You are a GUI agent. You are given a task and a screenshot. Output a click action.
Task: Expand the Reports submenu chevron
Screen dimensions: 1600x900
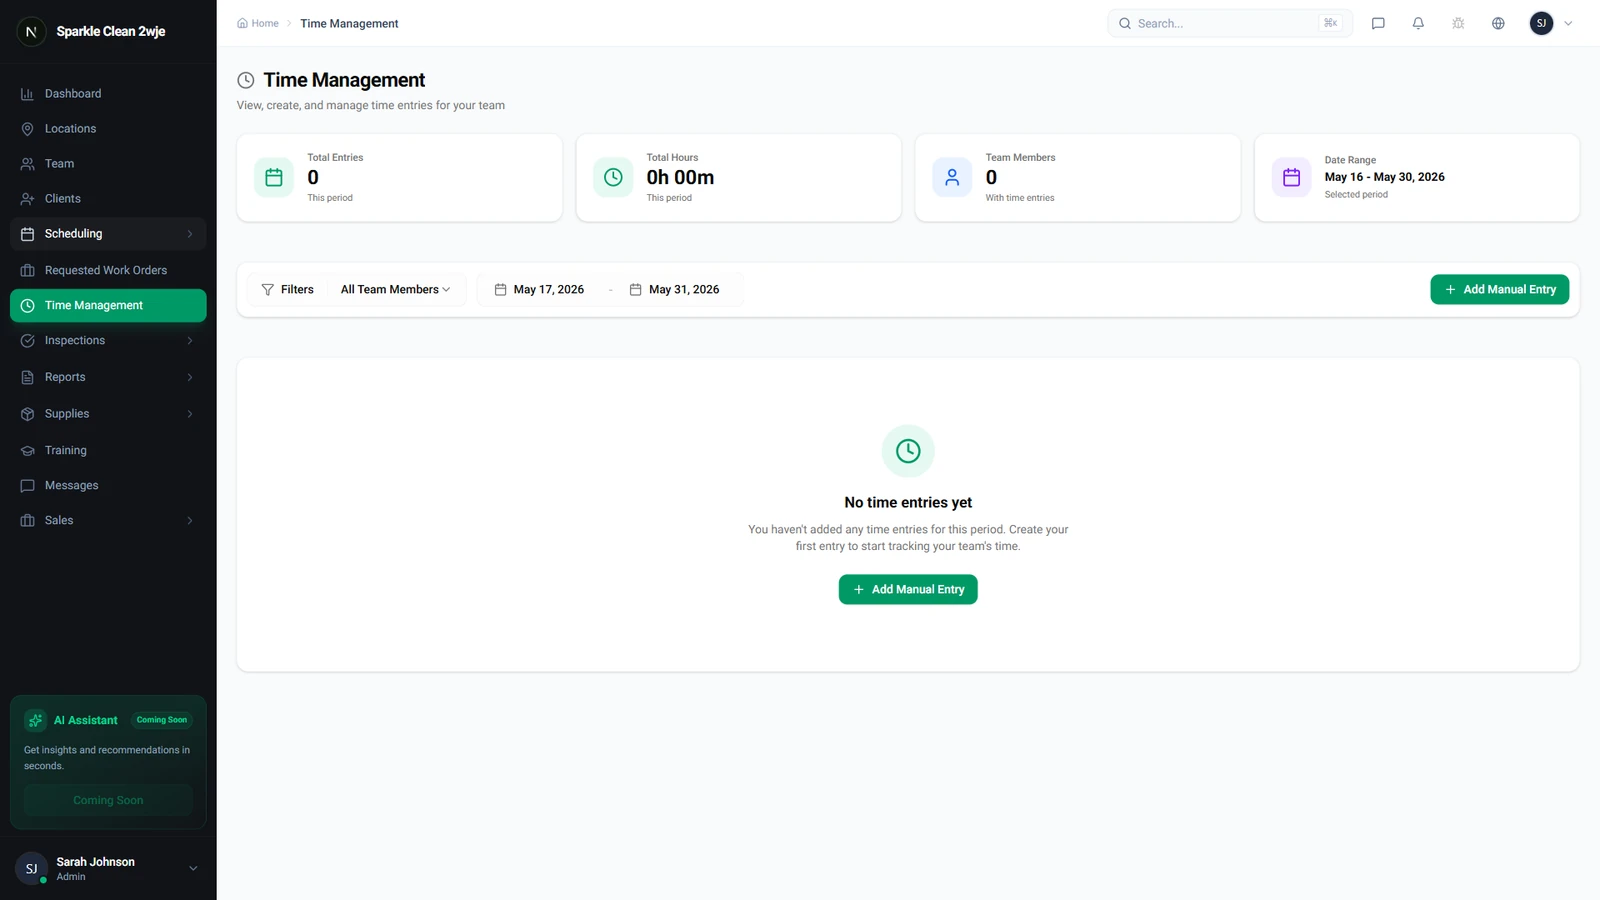[x=190, y=377]
